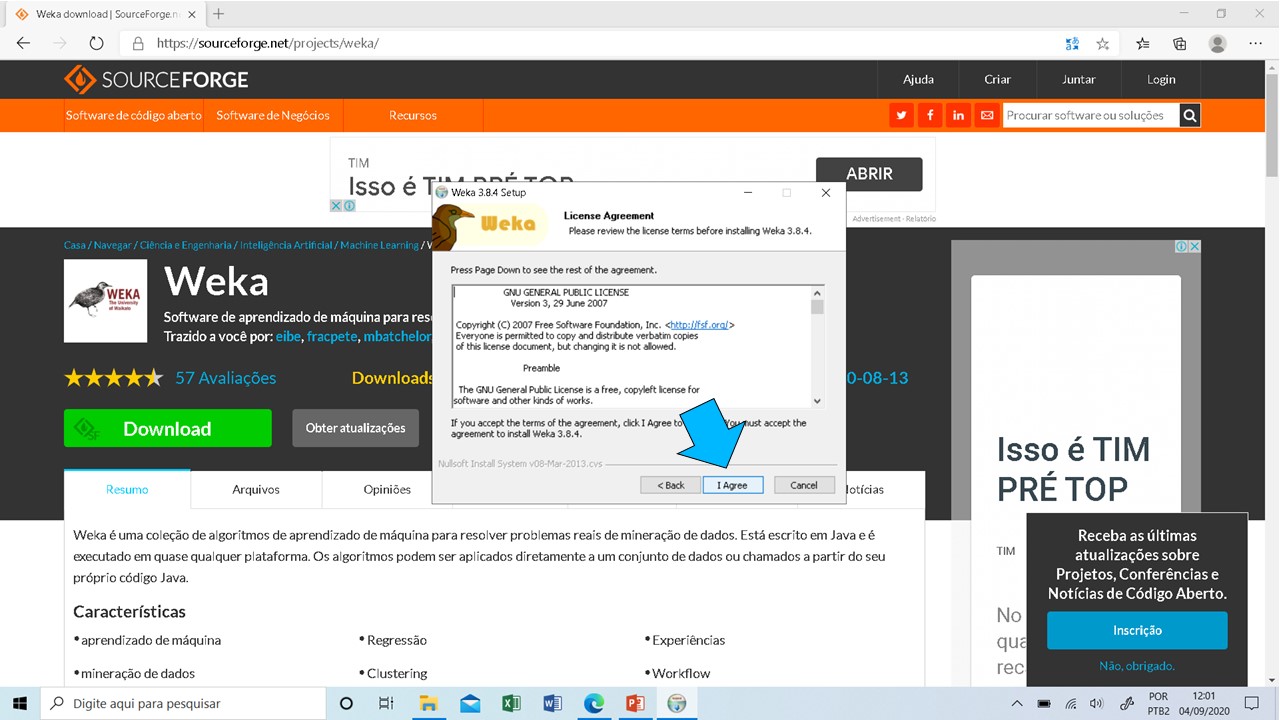Click the Weka project logo
Screen dimensions: 1280x720
coord(105,301)
